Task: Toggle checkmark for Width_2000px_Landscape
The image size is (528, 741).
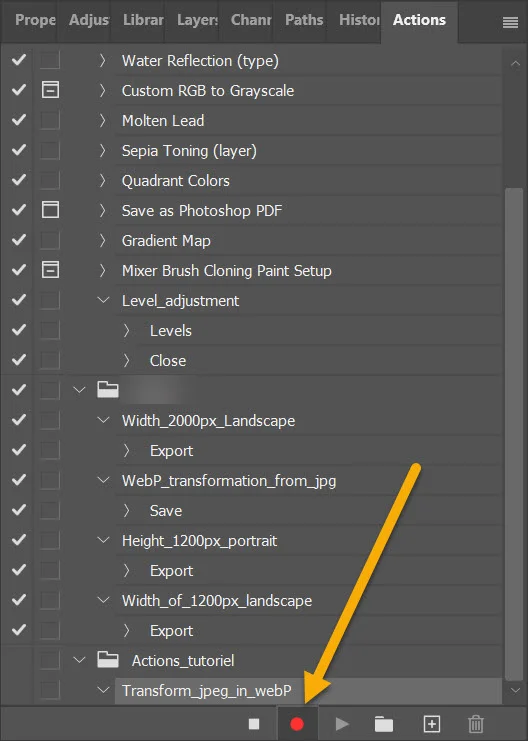Action: tap(19, 420)
